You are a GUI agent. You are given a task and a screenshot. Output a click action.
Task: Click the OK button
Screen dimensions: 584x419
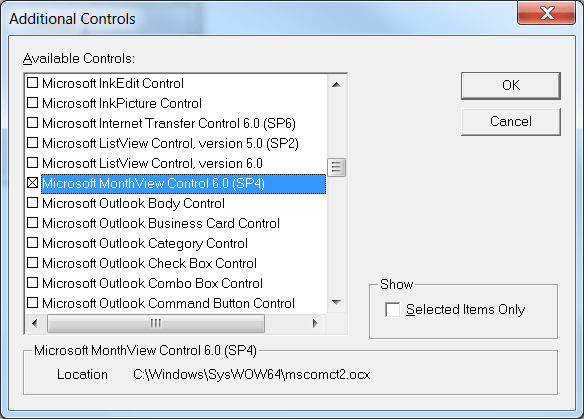511,86
